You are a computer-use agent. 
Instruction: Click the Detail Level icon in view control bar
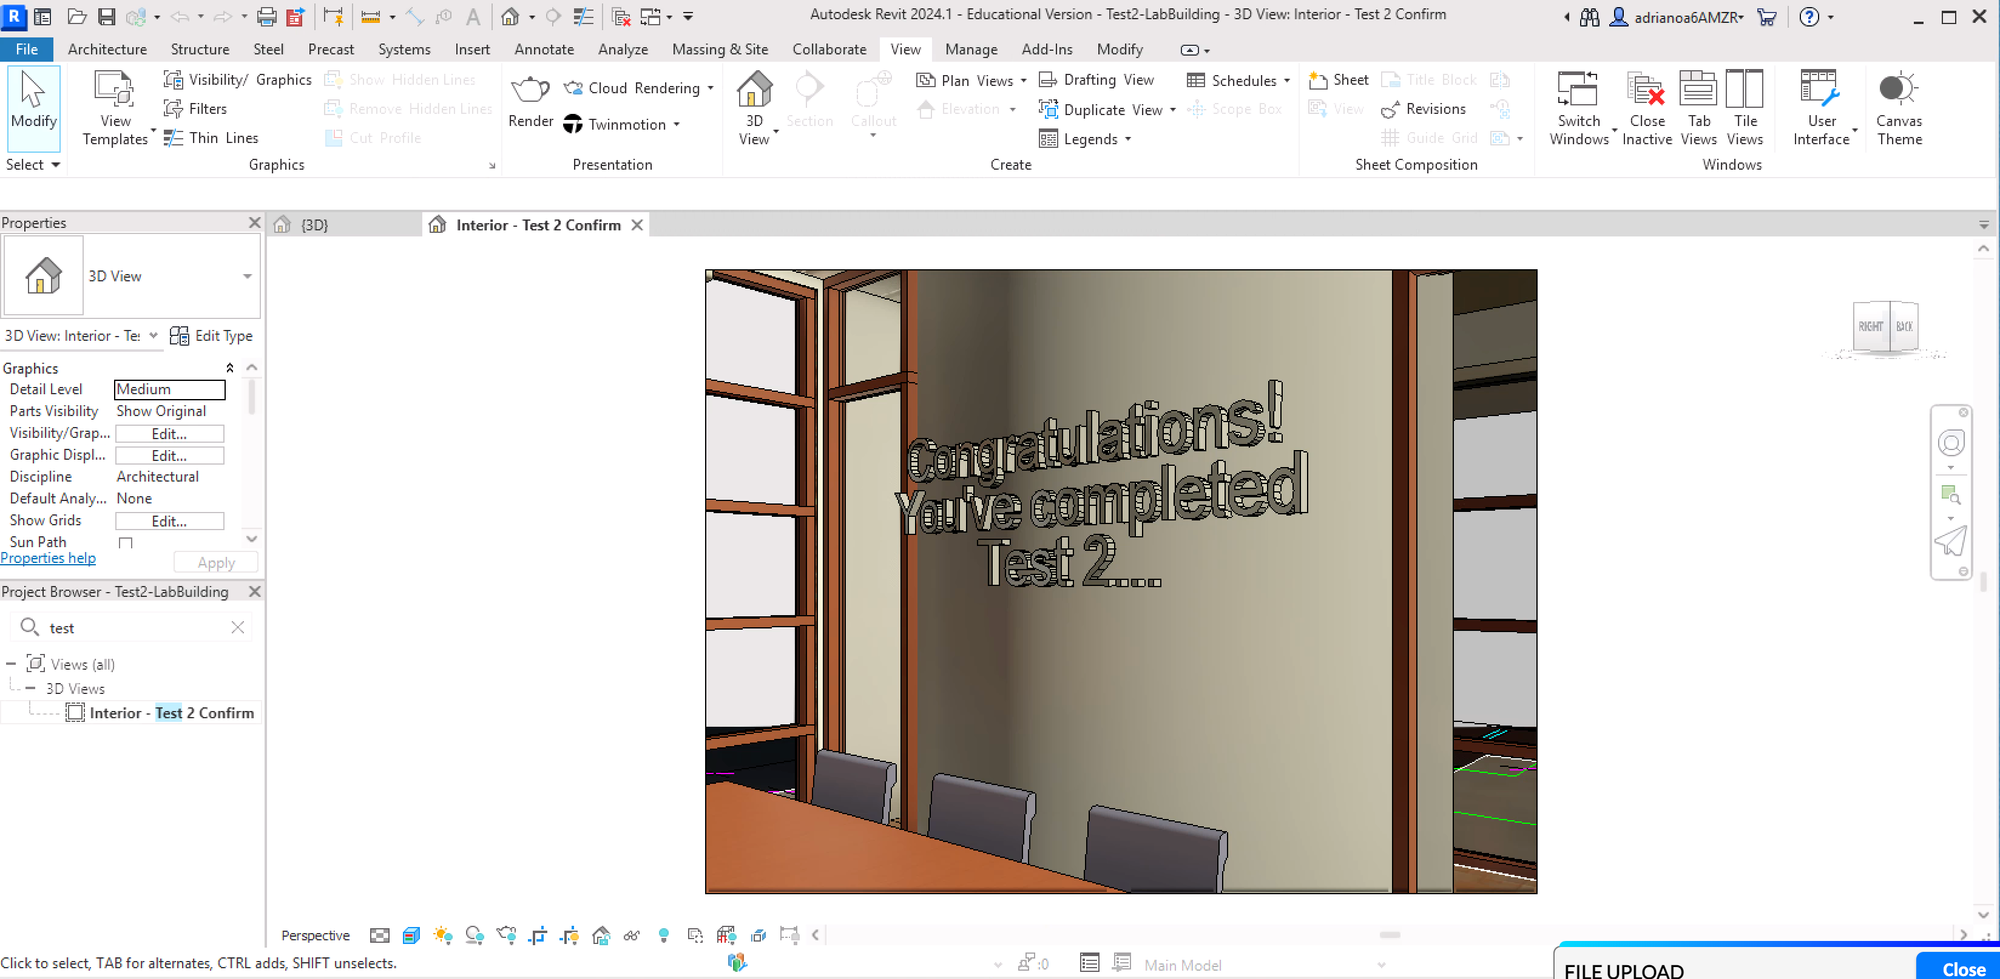[380, 936]
